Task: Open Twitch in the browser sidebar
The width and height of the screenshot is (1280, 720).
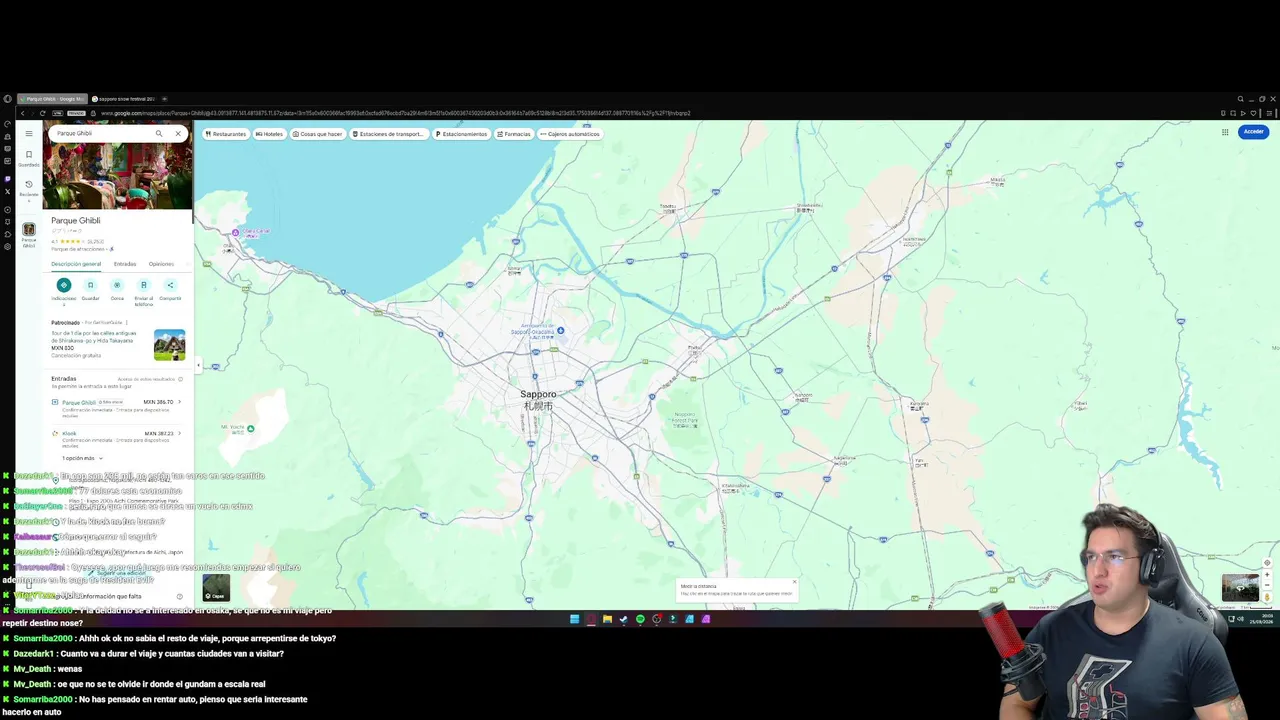Action: (x=7, y=179)
